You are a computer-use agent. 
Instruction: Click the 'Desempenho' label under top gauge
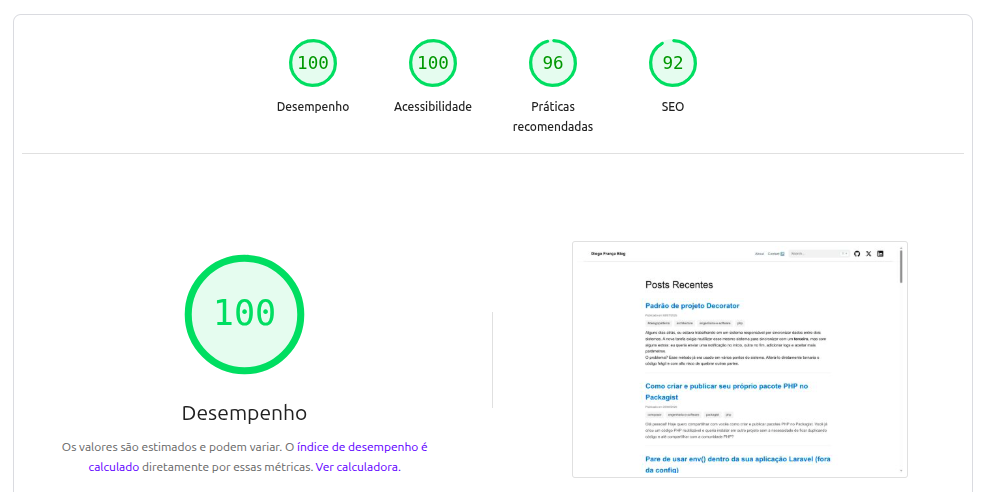tap(313, 107)
